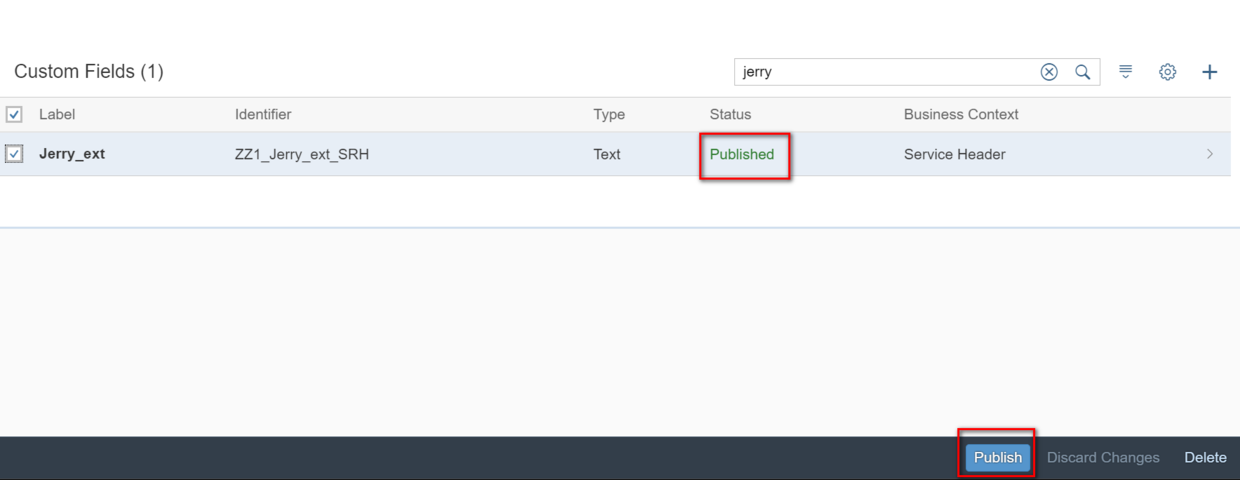The image size is (1240, 480).
Task: Toggle the select-all checkbox in header
Action: pyautogui.click(x=14, y=115)
